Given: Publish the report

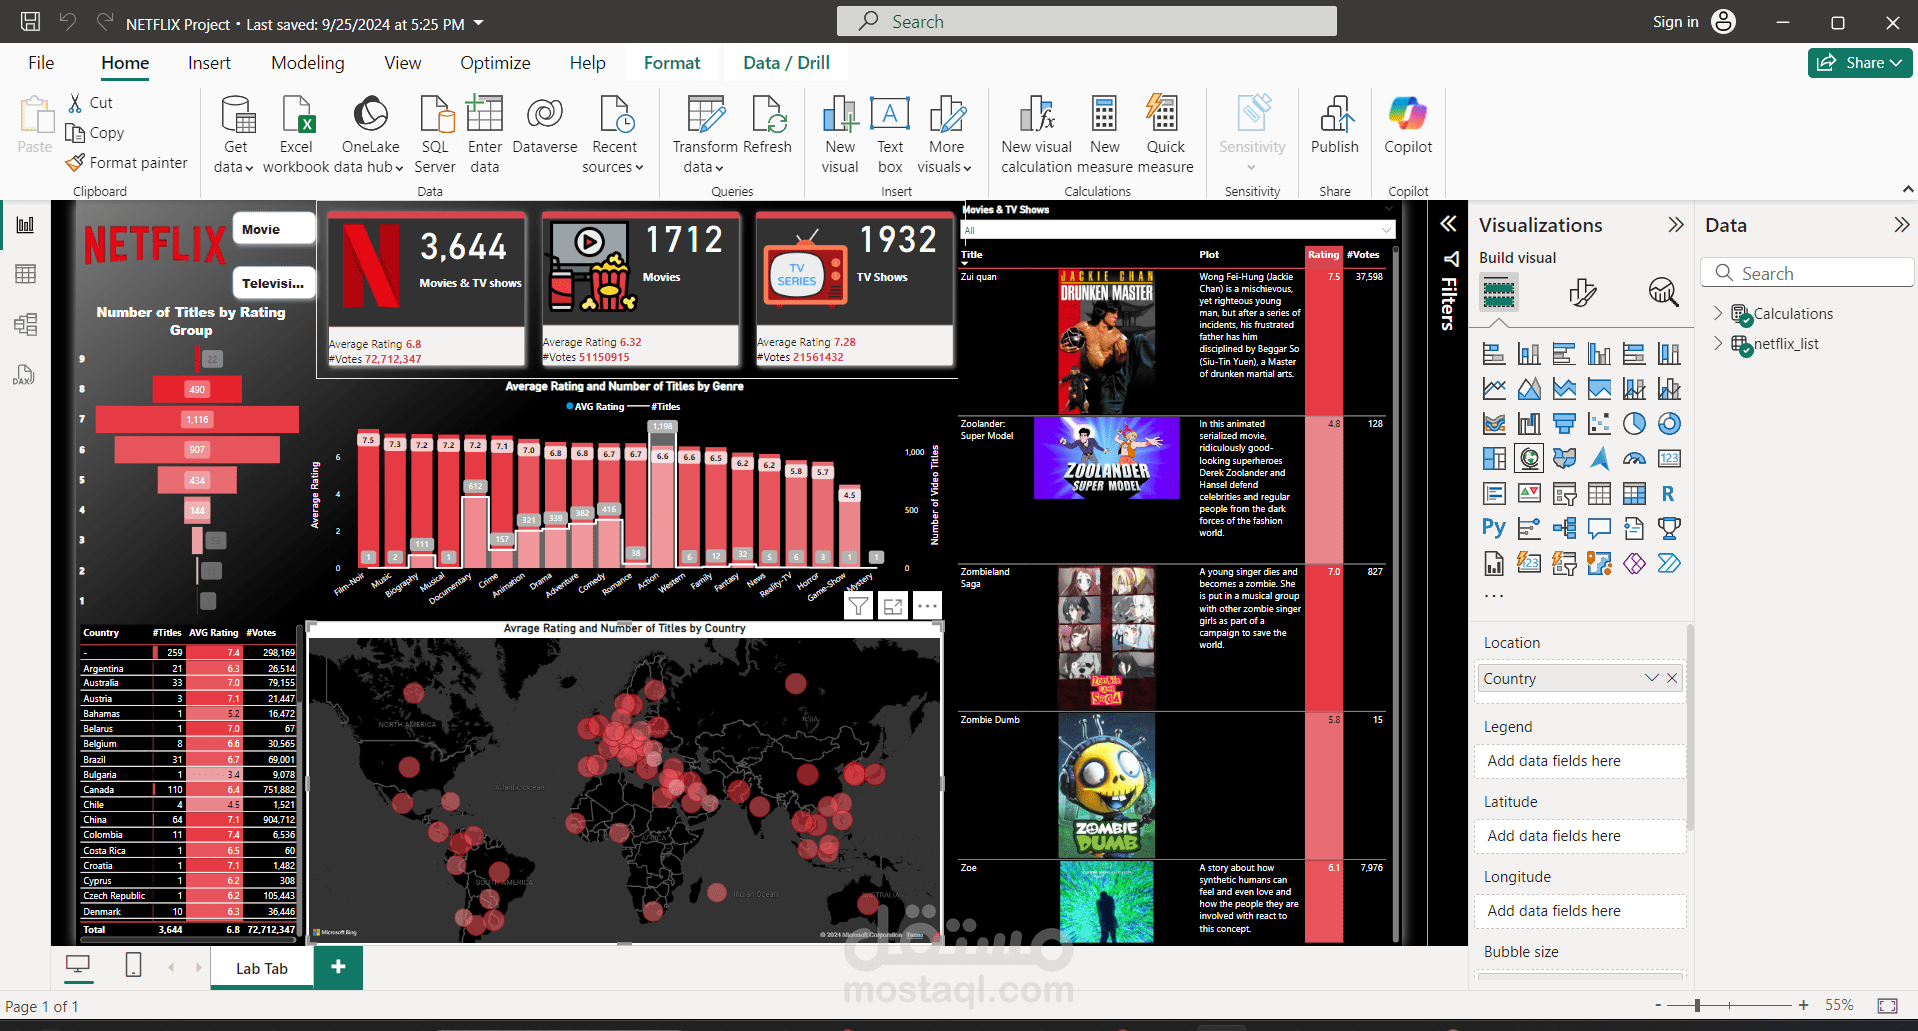Looking at the screenshot, I should (1335, 126).
